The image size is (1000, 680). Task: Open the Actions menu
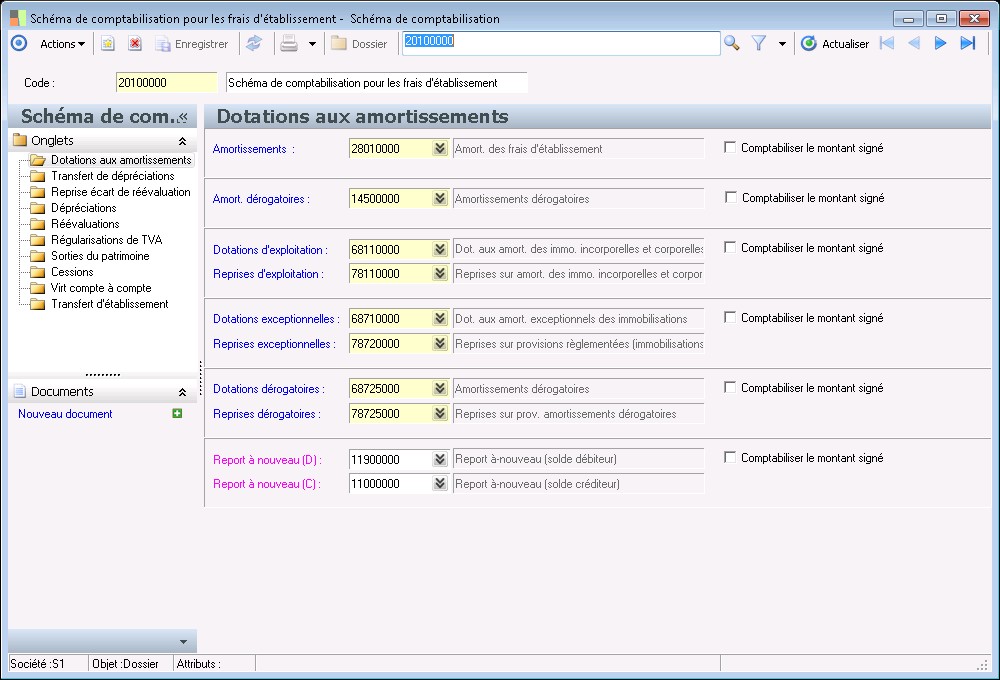pyautogui.click(x=62, y=44)
